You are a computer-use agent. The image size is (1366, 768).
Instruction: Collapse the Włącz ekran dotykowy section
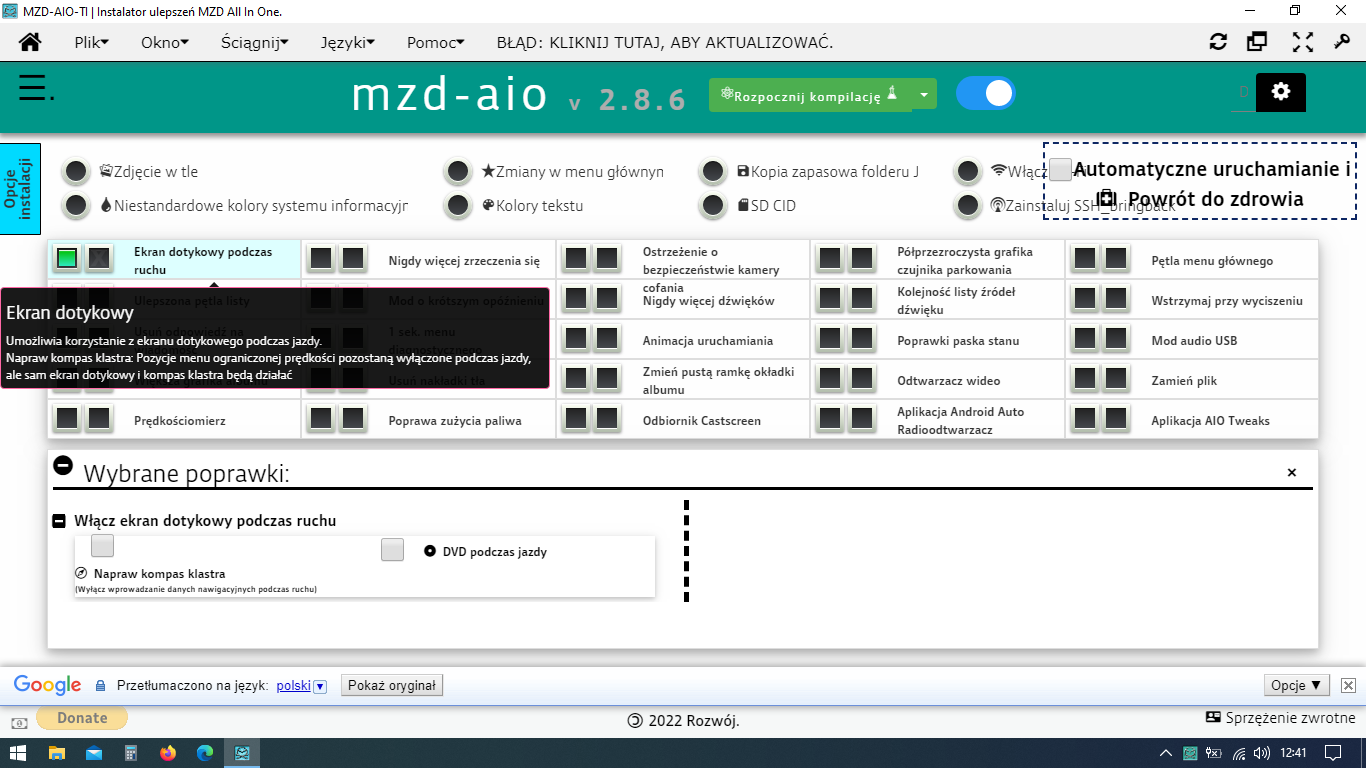click(x=59, y=521)
